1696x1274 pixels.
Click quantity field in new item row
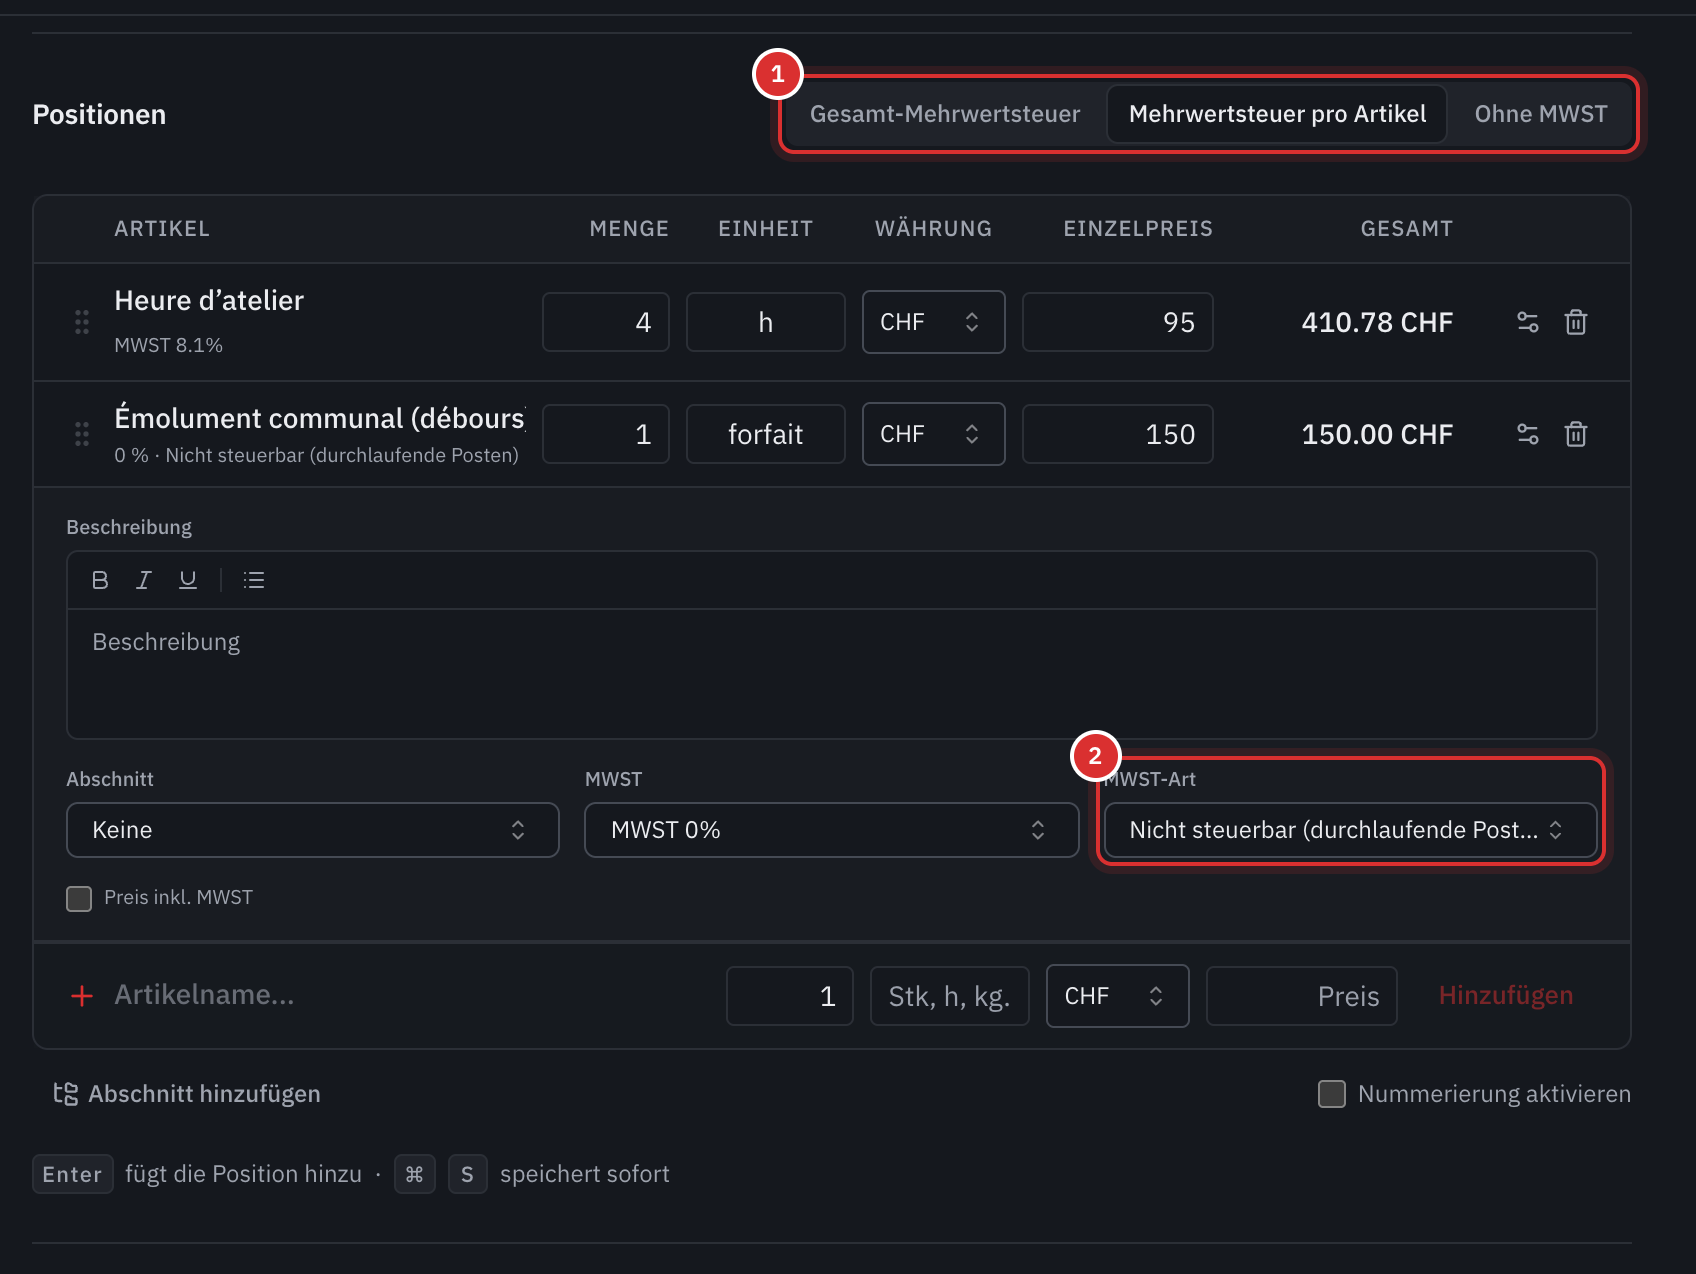click(789, 996)
